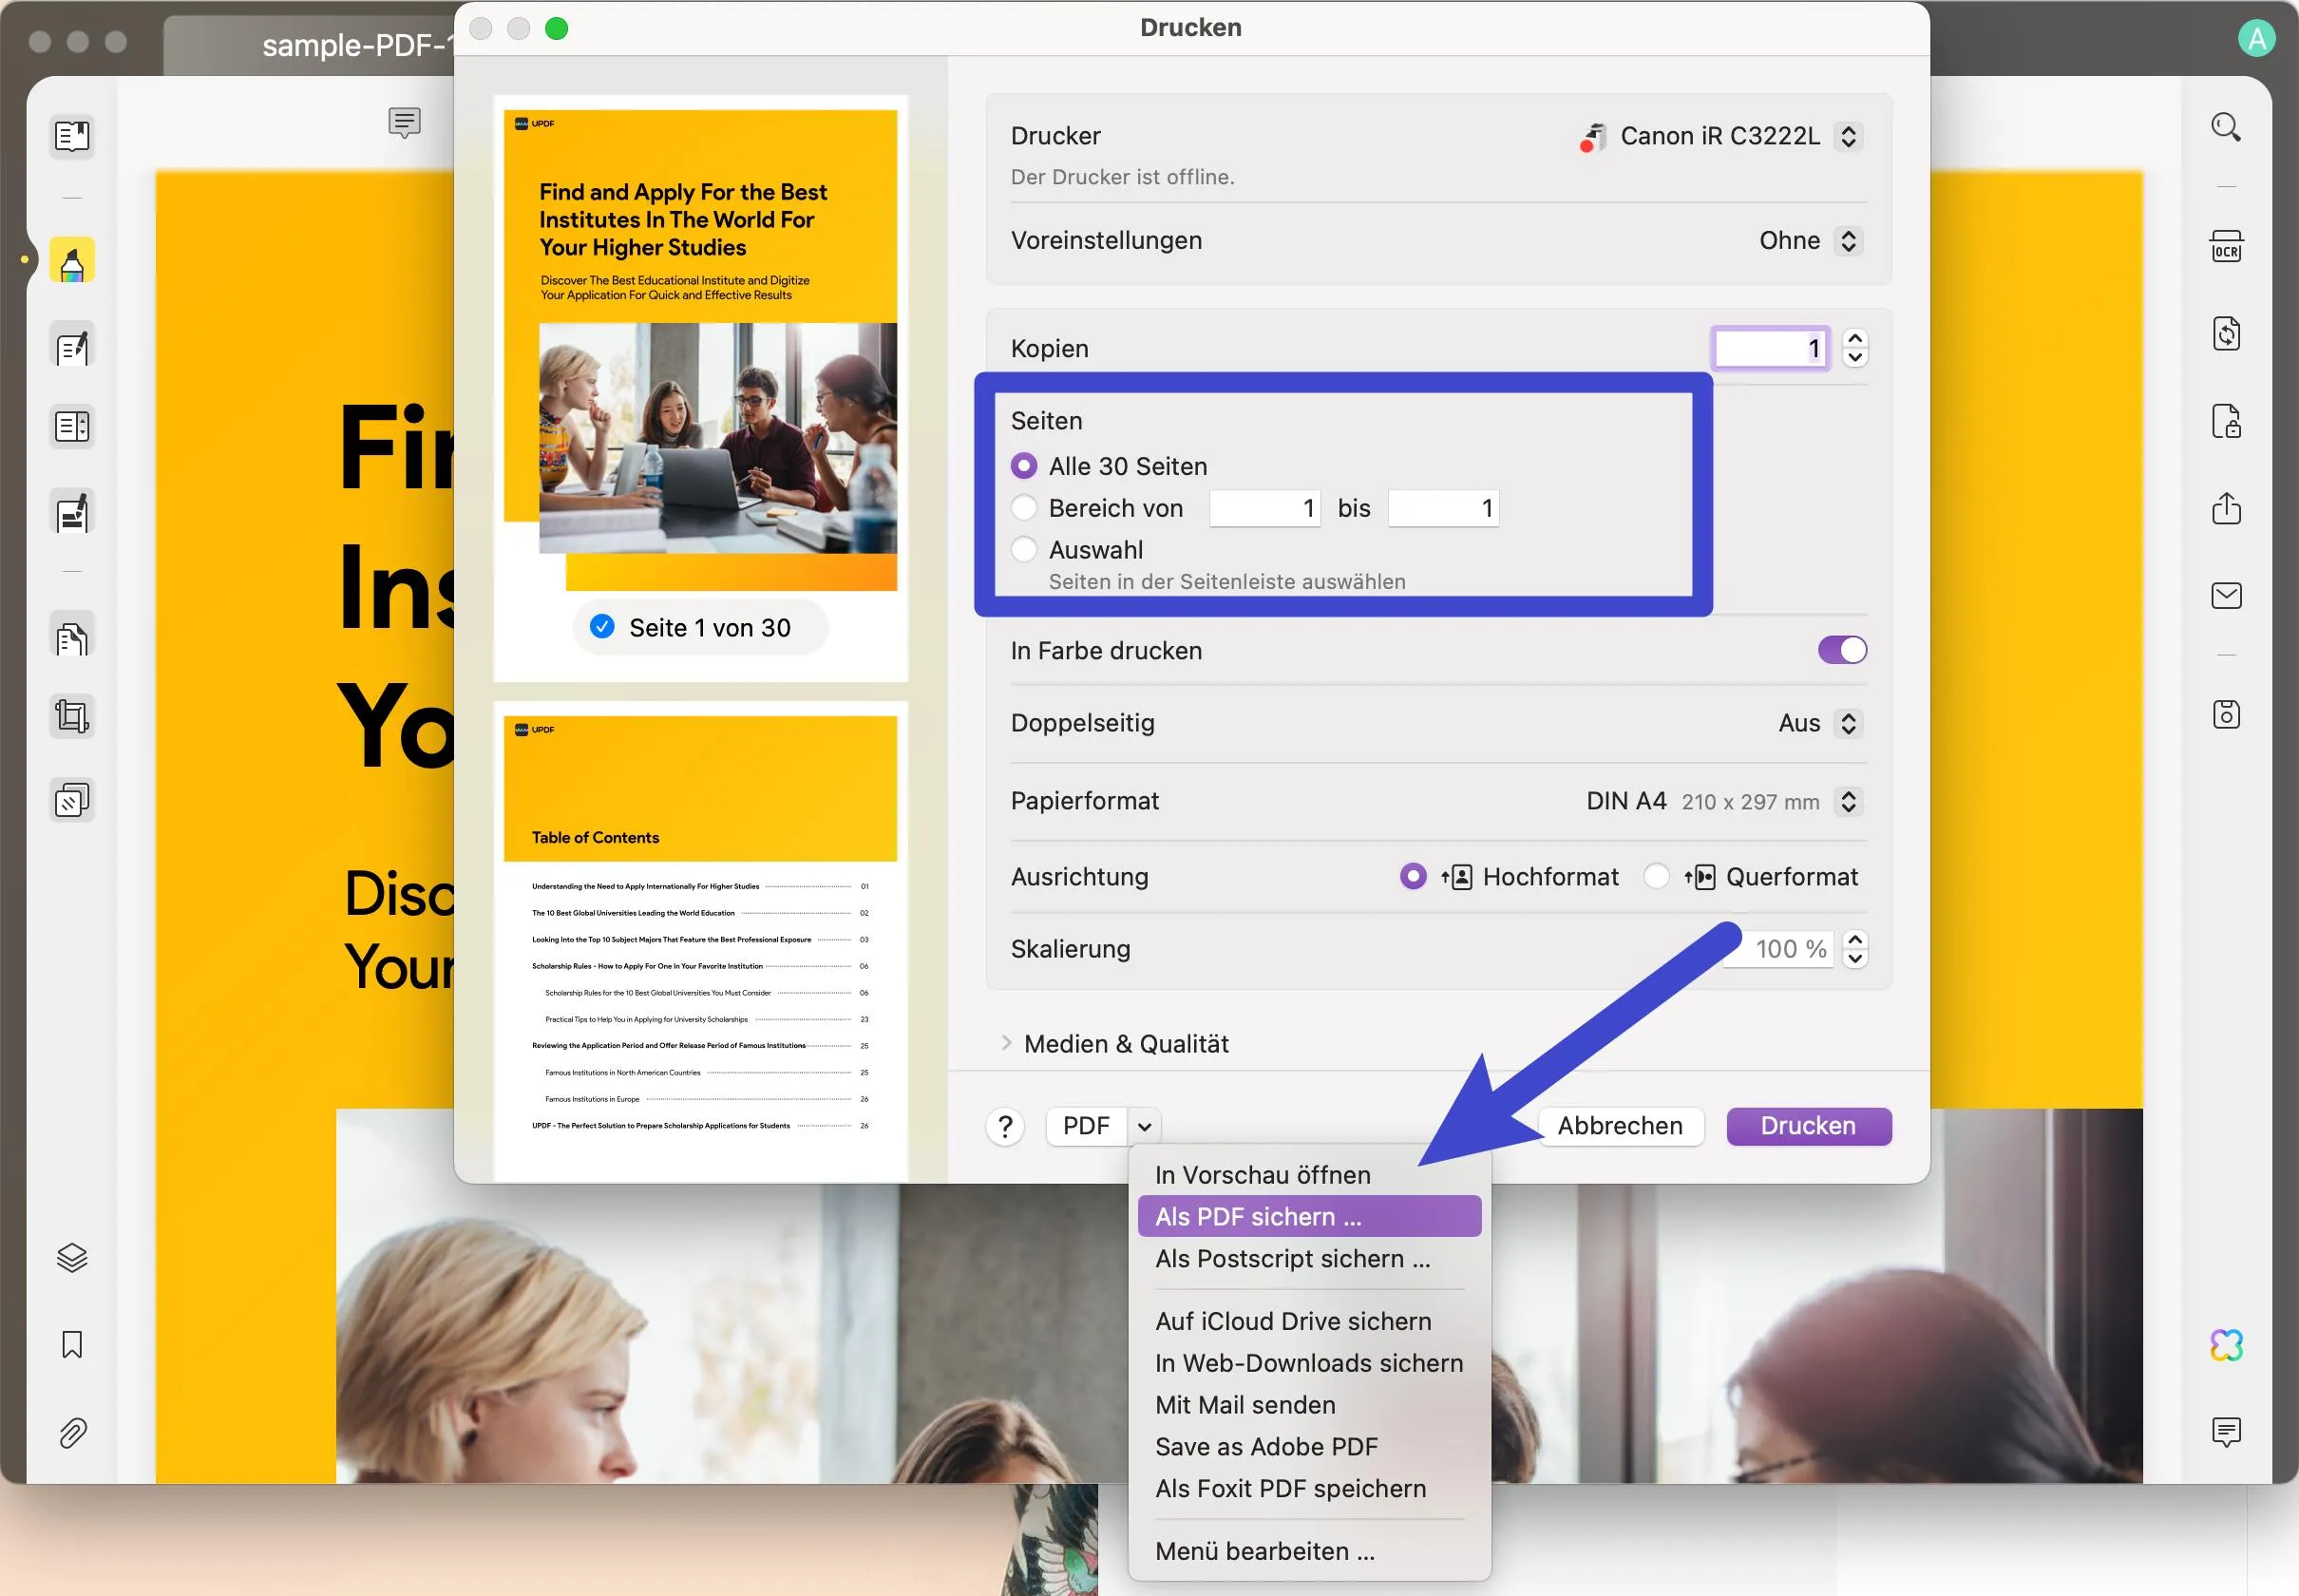The image size is (2299, 1596).
Task: Open the Protect PDF lock tool
Action: coord(2228,421)
